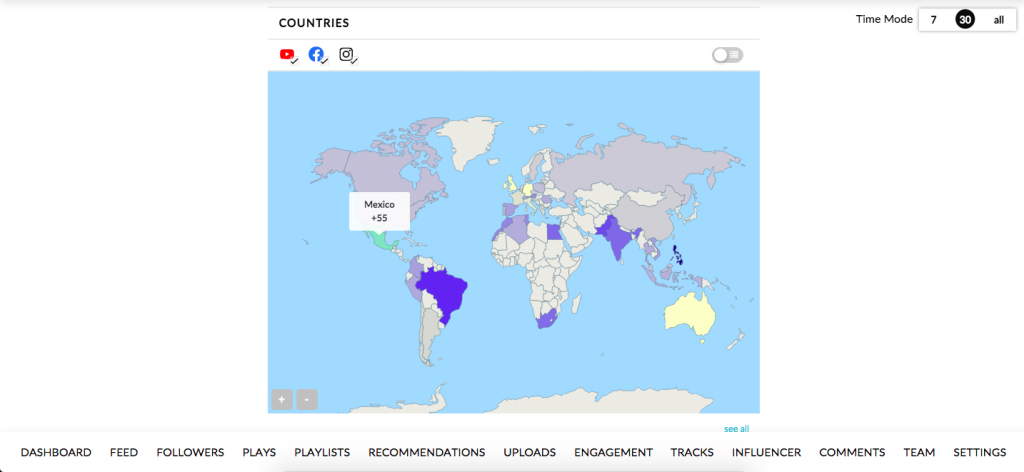Toggle the Facebook platform filter icon
Image resolution: width=1024 pixels, height=472 pixels.
point(317,55)
